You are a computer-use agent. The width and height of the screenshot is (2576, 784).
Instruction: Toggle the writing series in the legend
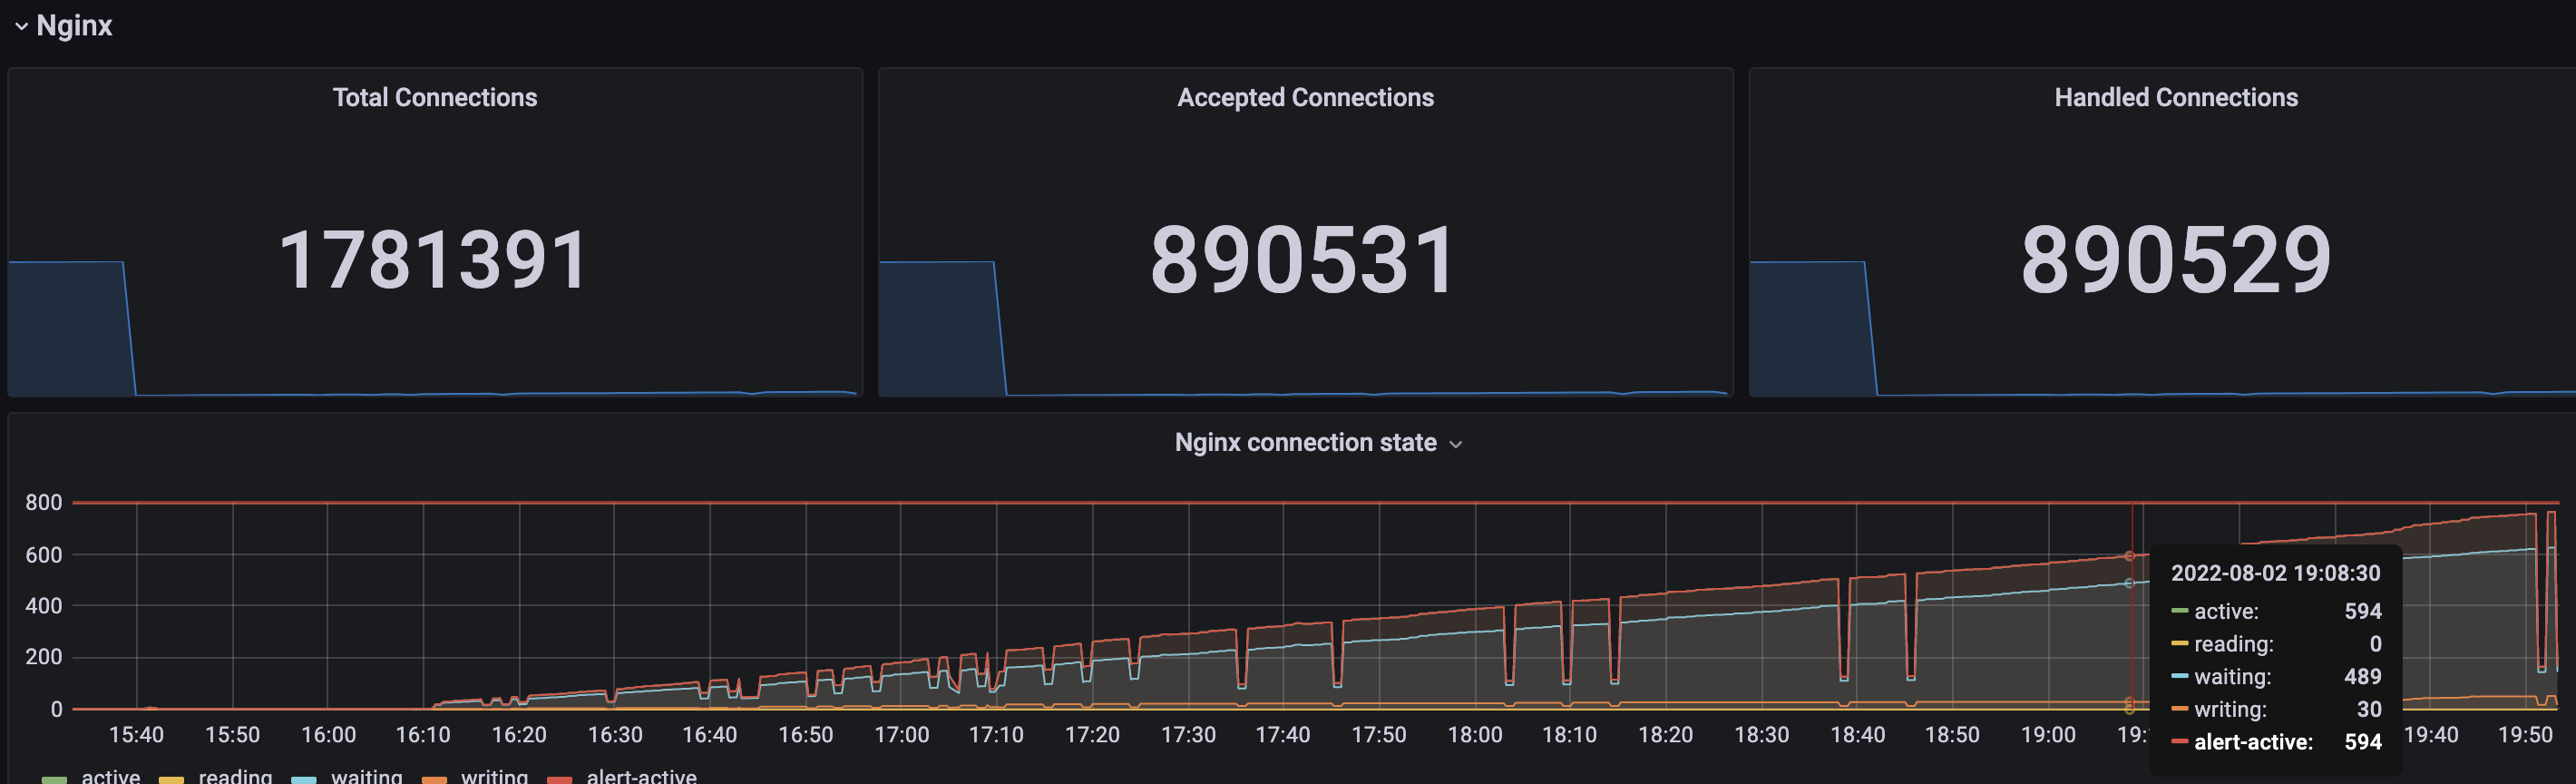(494, 775)
